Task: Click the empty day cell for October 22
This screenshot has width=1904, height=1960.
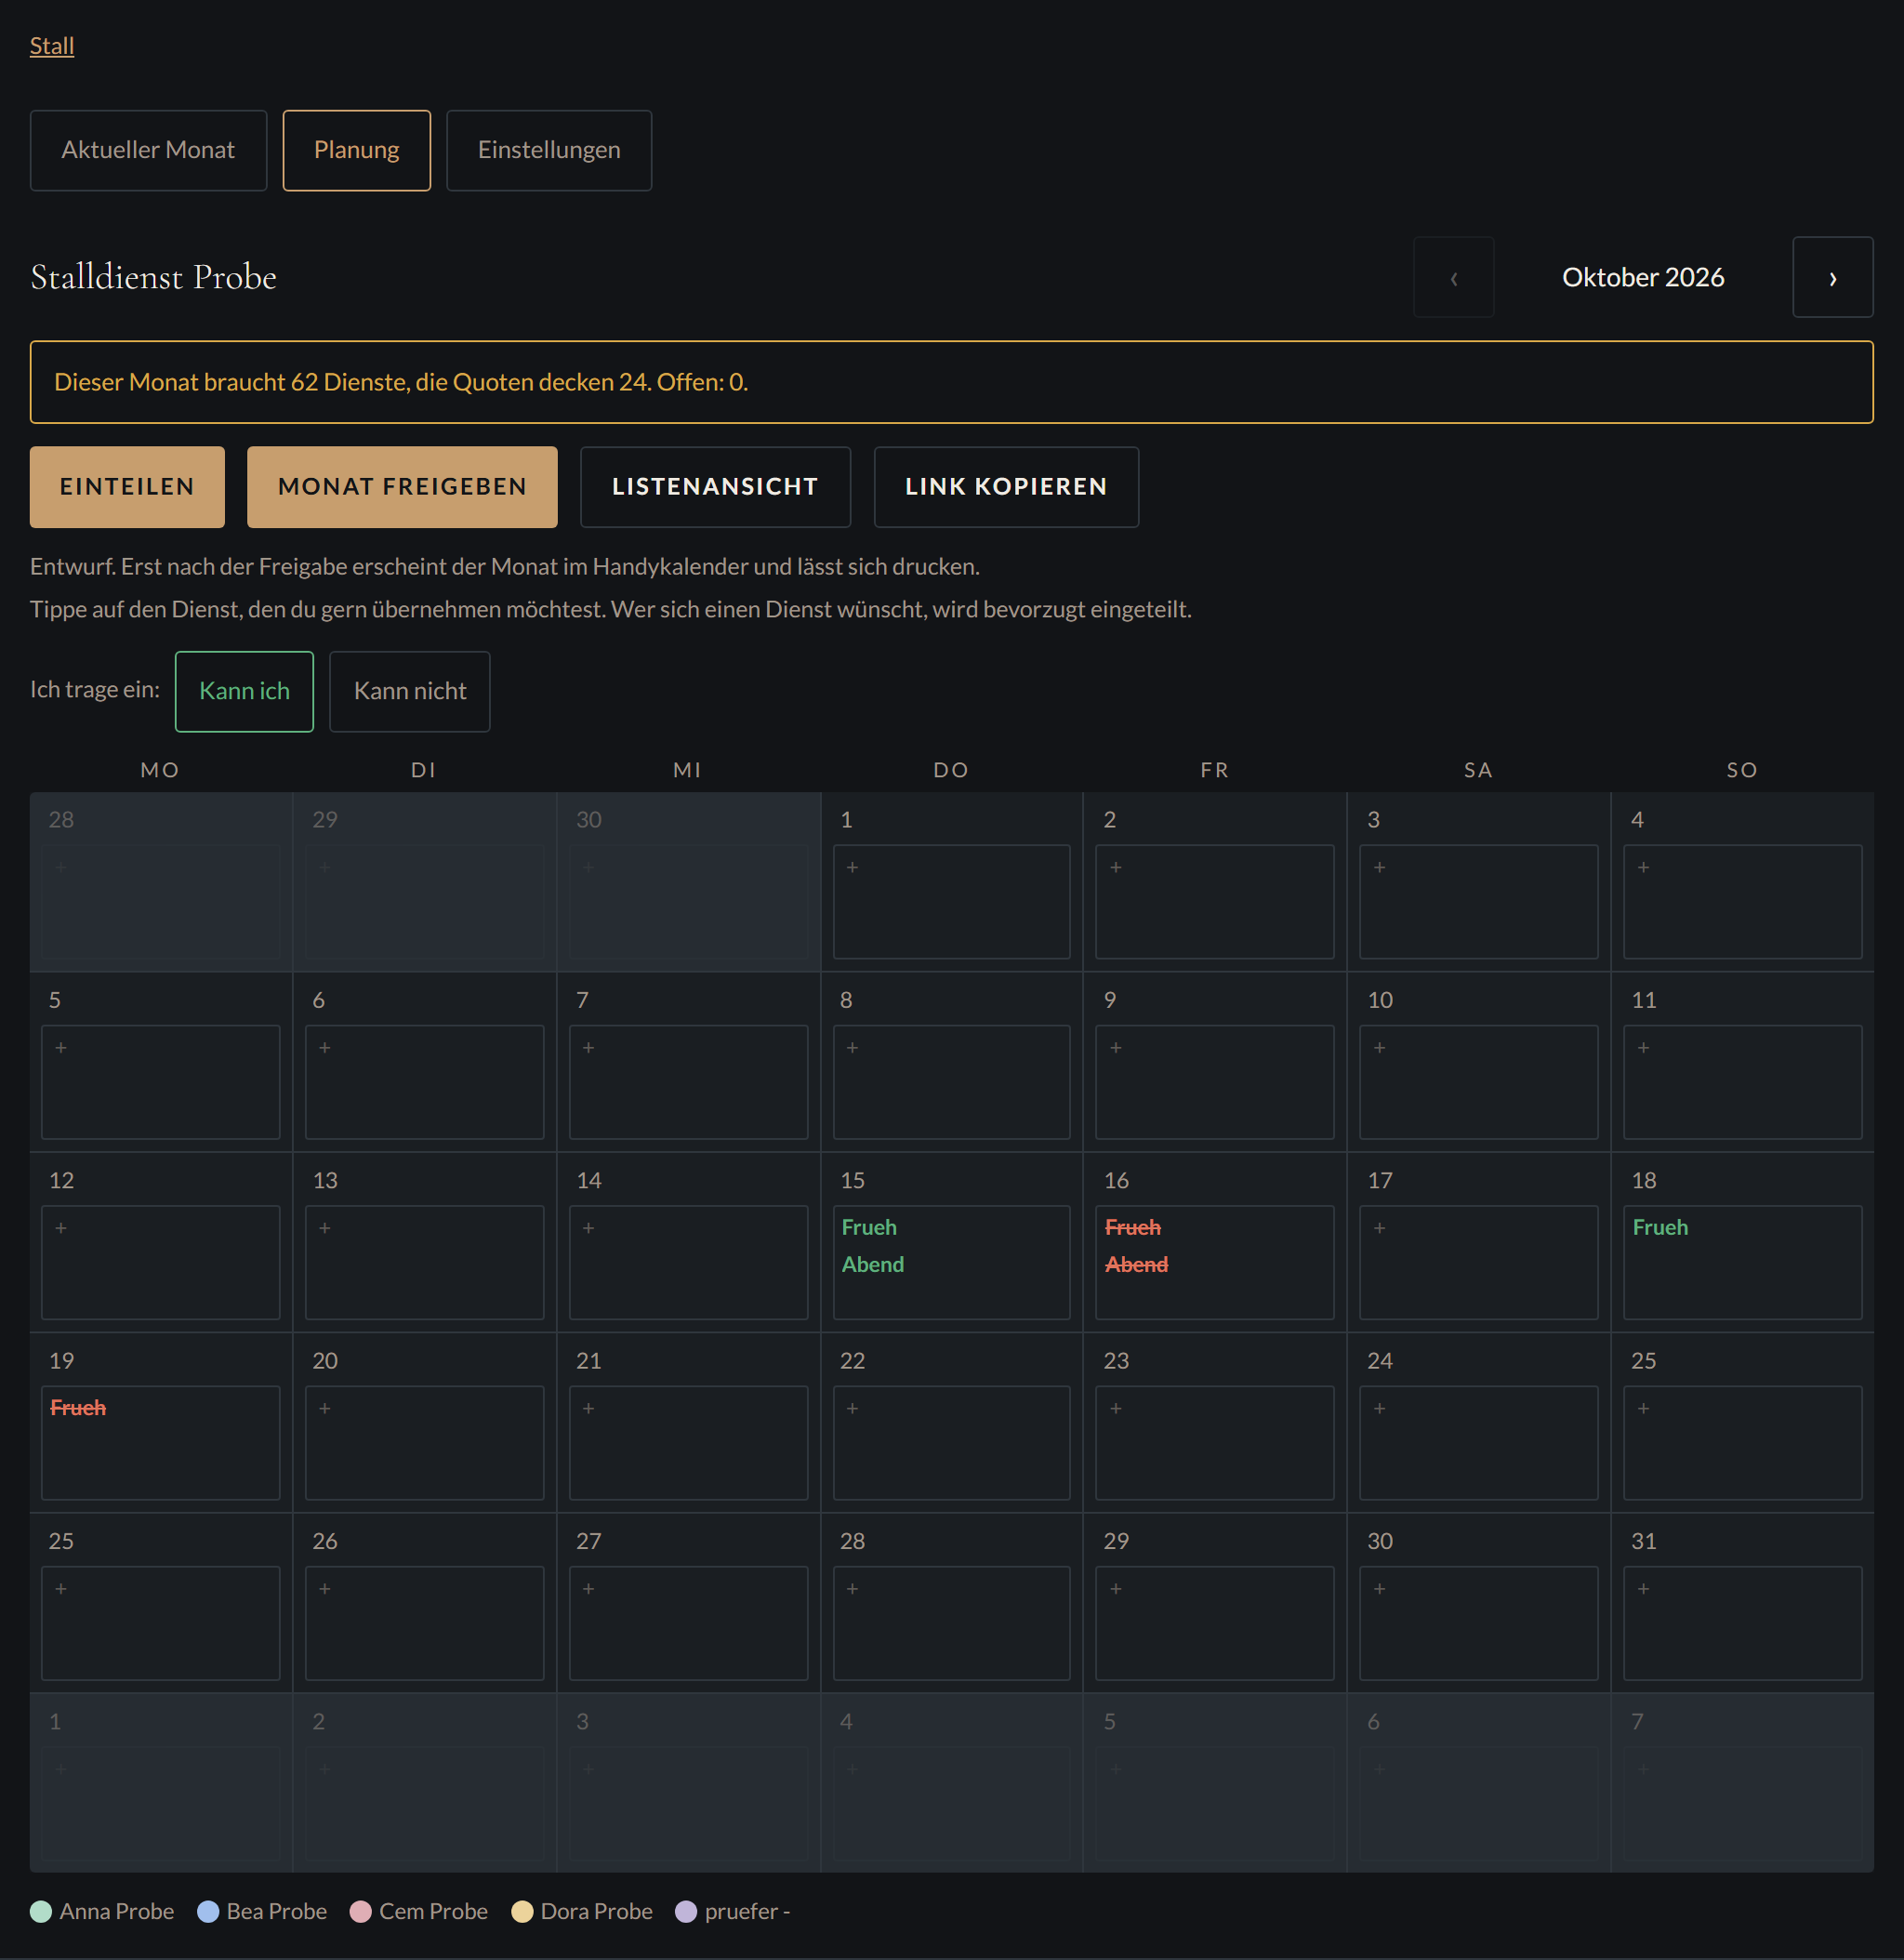Action: [951, 1443]
